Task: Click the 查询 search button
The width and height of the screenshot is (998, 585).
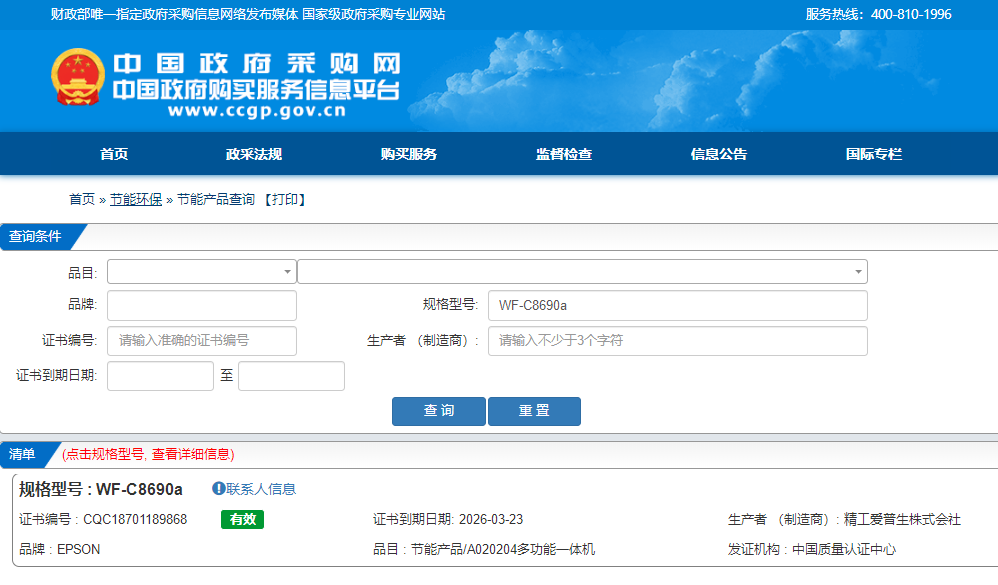Action: 439,411
